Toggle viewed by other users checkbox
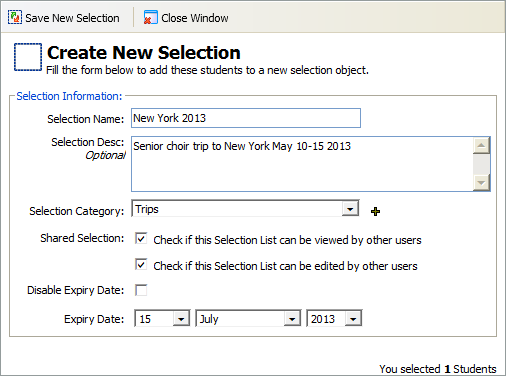This screenshot has width=506, height=376. [x=141, y=239]
